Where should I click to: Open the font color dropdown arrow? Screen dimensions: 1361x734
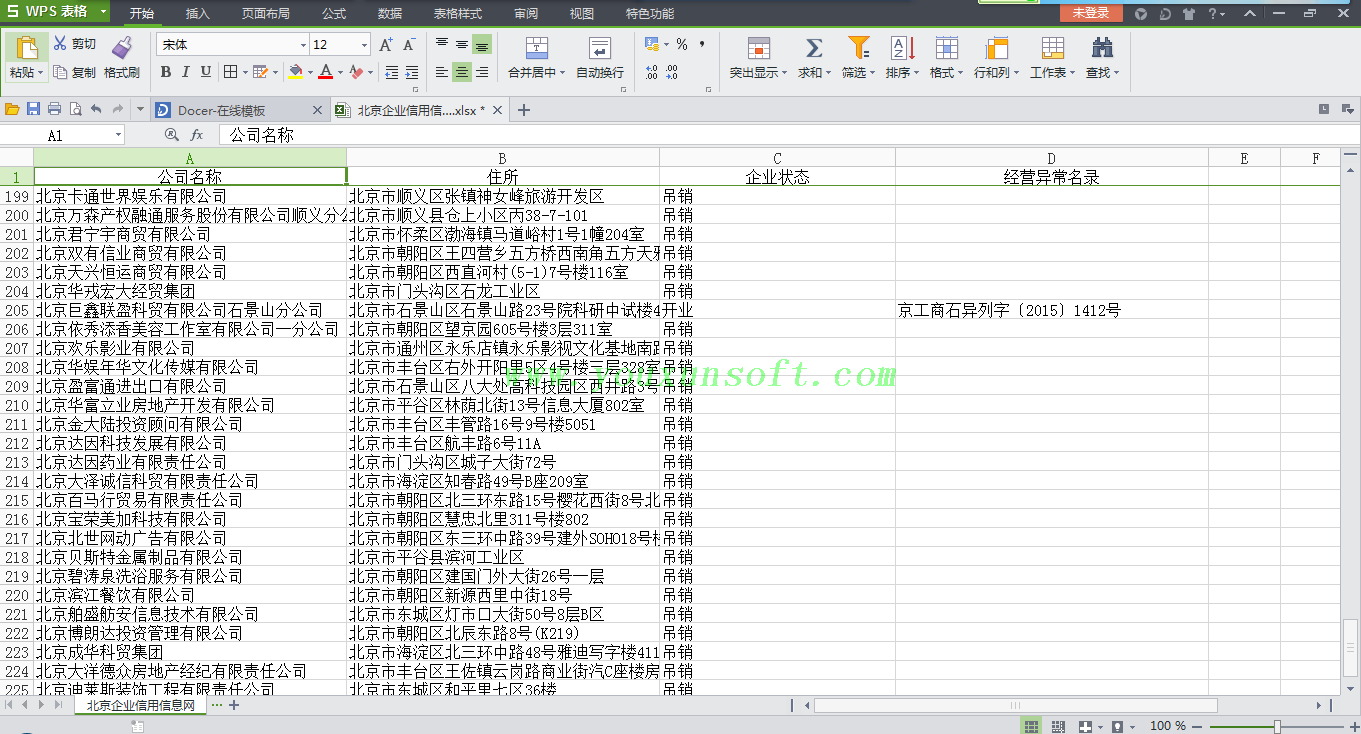(x=339, y=72)
